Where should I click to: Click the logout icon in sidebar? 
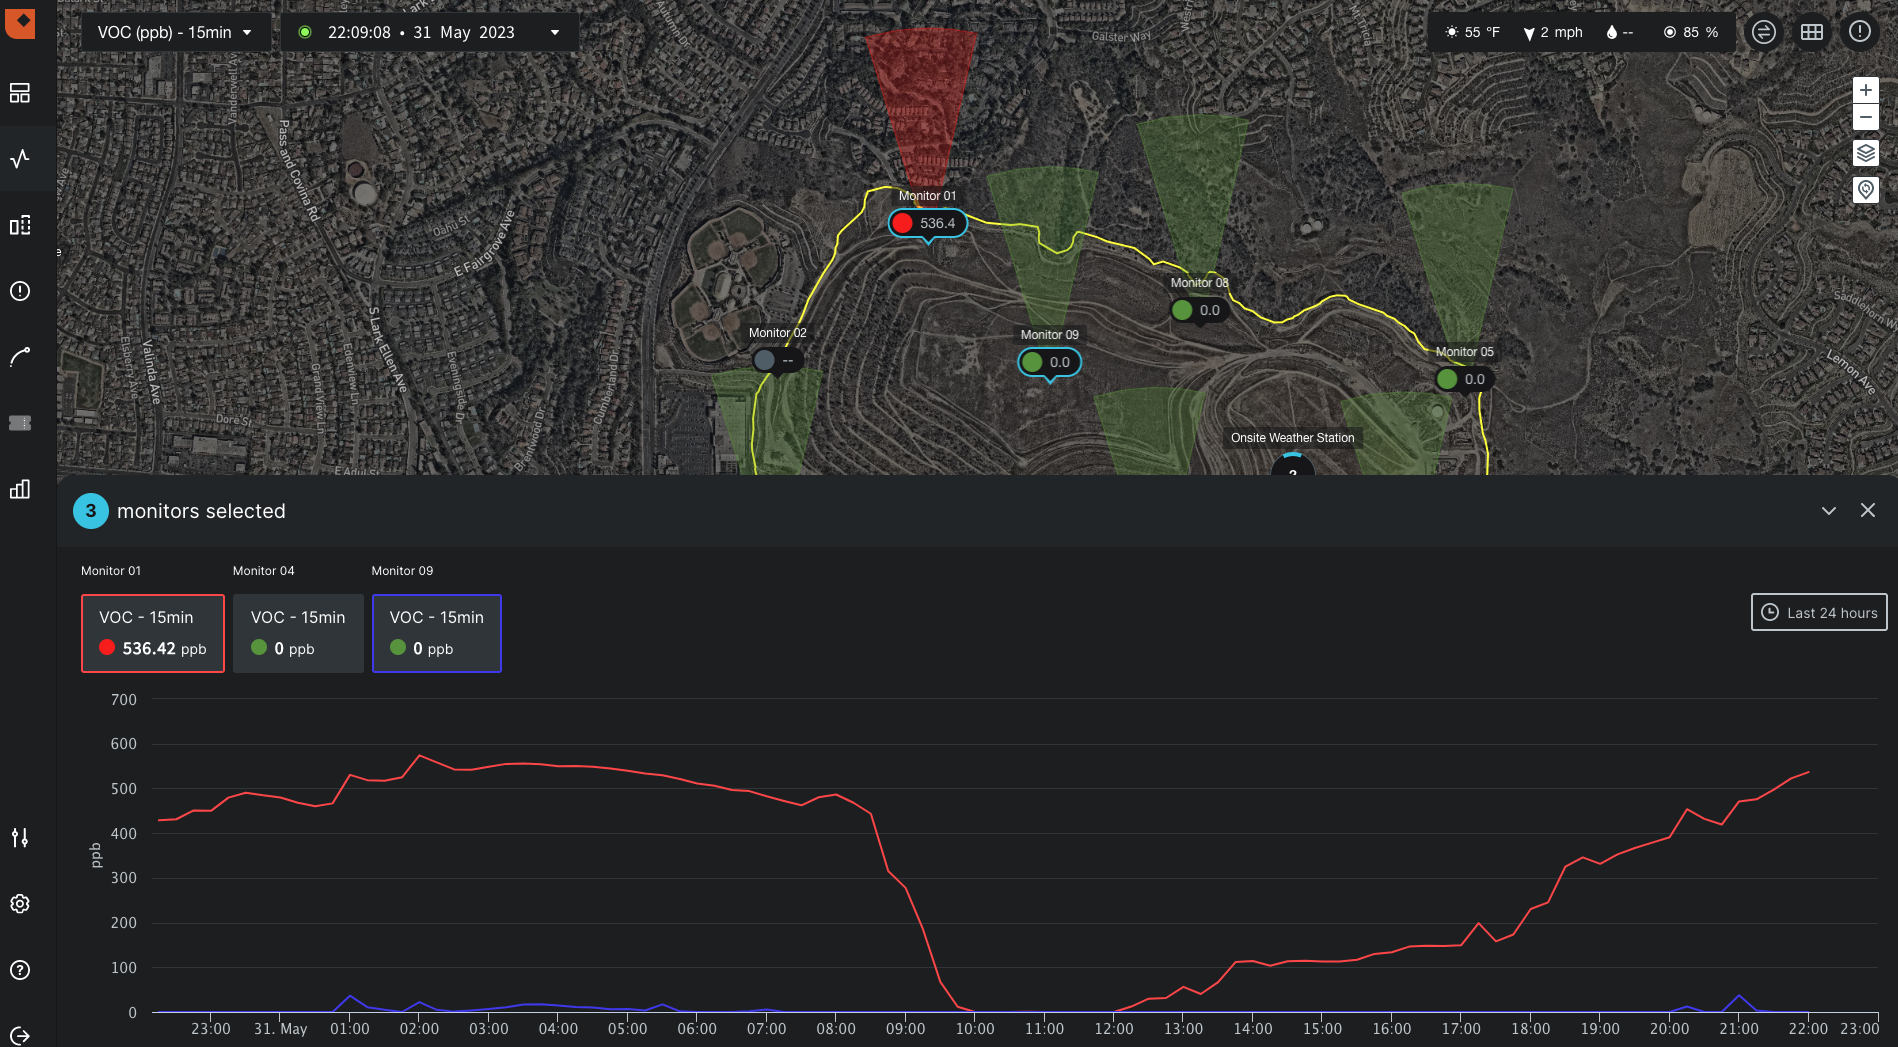coord(20,1035)
